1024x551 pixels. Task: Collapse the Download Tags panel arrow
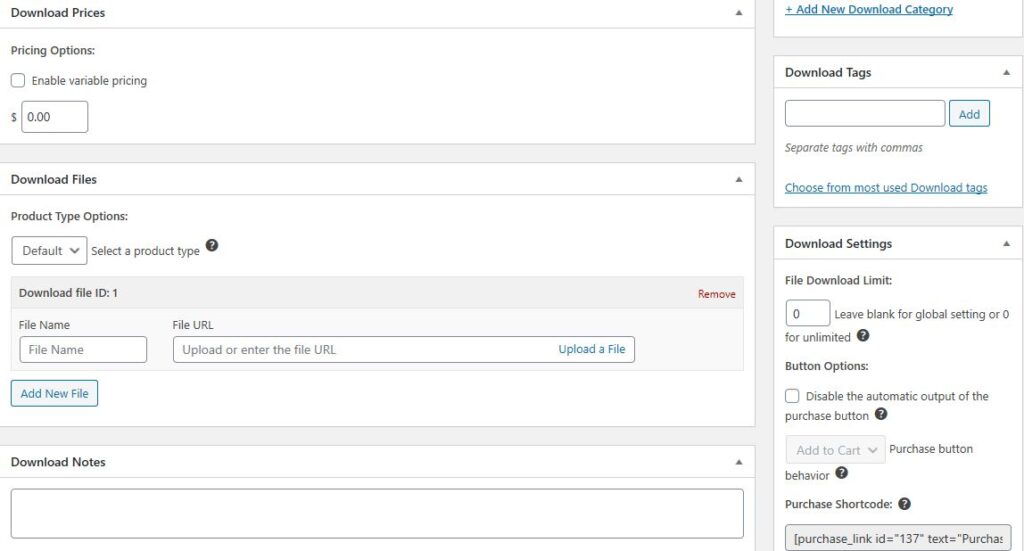[x=1006, y=73]
